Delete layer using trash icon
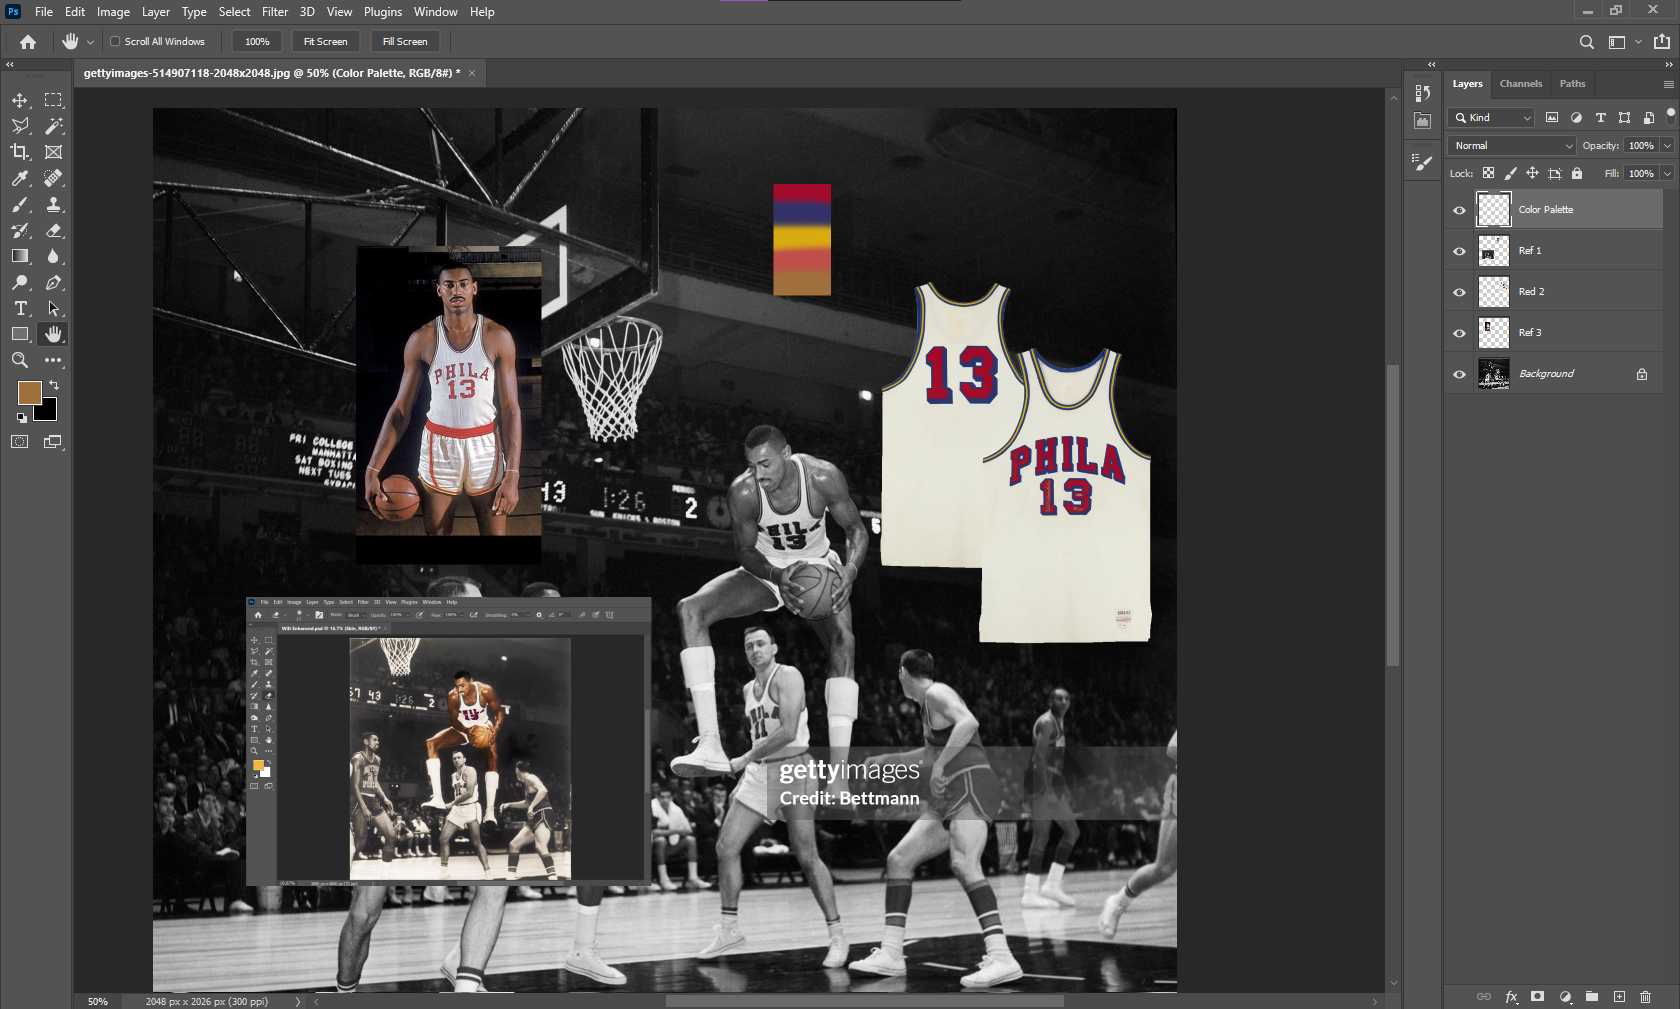 (1645, 996)
